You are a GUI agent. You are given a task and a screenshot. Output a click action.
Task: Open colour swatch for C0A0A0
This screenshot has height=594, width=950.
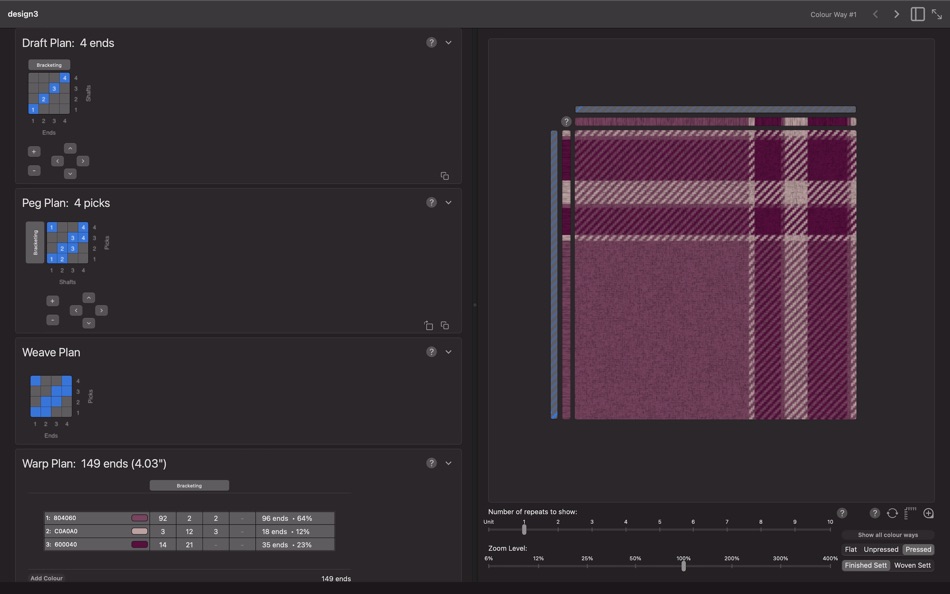point(139,532)
